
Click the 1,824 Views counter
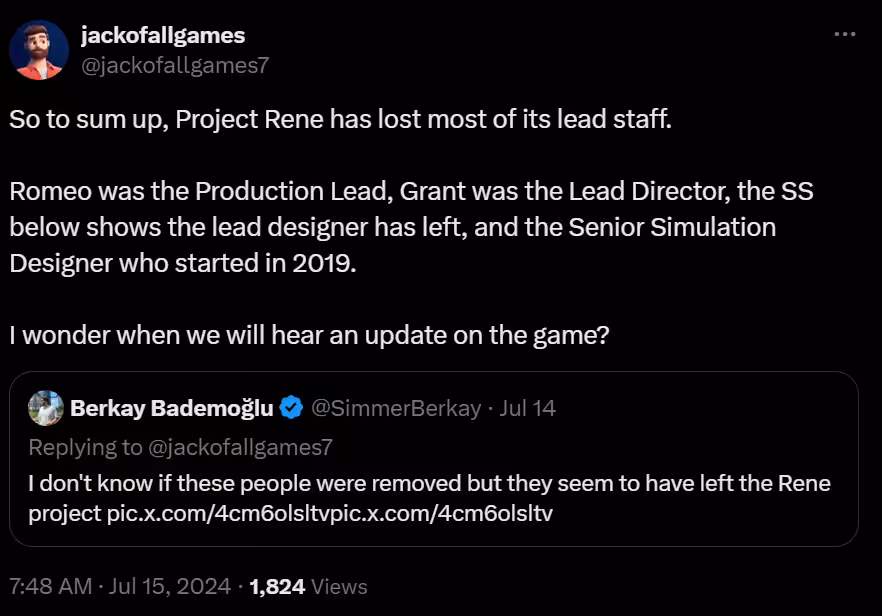coord(308,586)
